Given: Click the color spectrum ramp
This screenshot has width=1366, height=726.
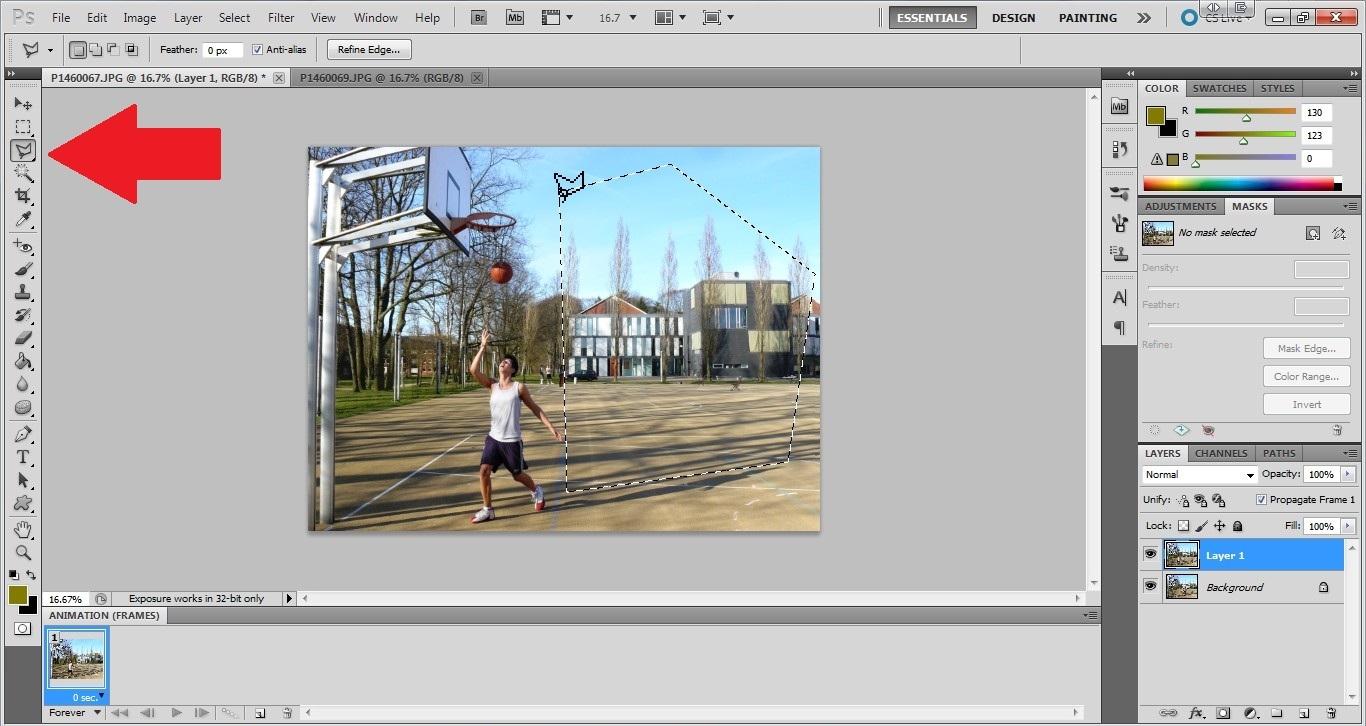Looking at the screenshot, I should 1238,183.
